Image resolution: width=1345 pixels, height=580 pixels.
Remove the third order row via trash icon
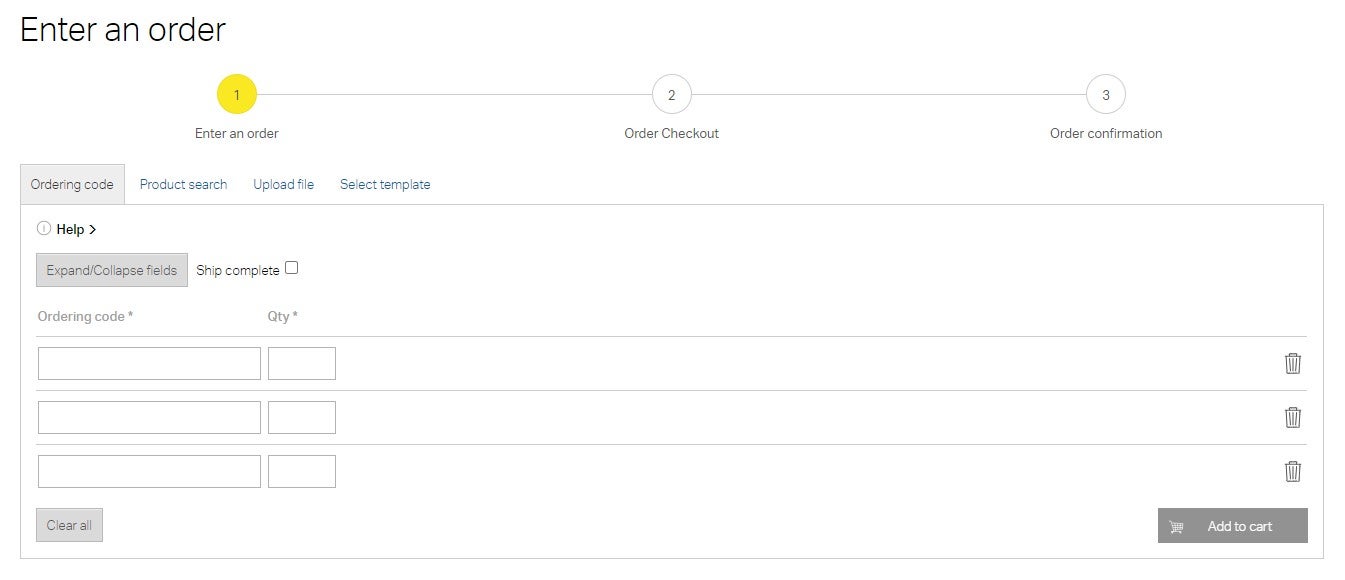[x=1292, y=471]
